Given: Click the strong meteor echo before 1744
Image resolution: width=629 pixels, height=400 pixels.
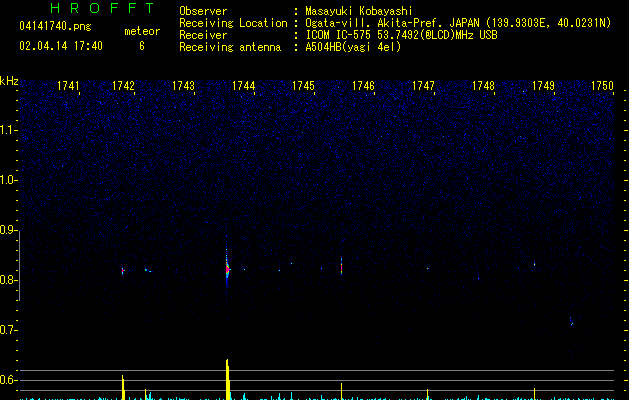Looking at the screenshot, I should pyautogui.click(x=227, y=268).
